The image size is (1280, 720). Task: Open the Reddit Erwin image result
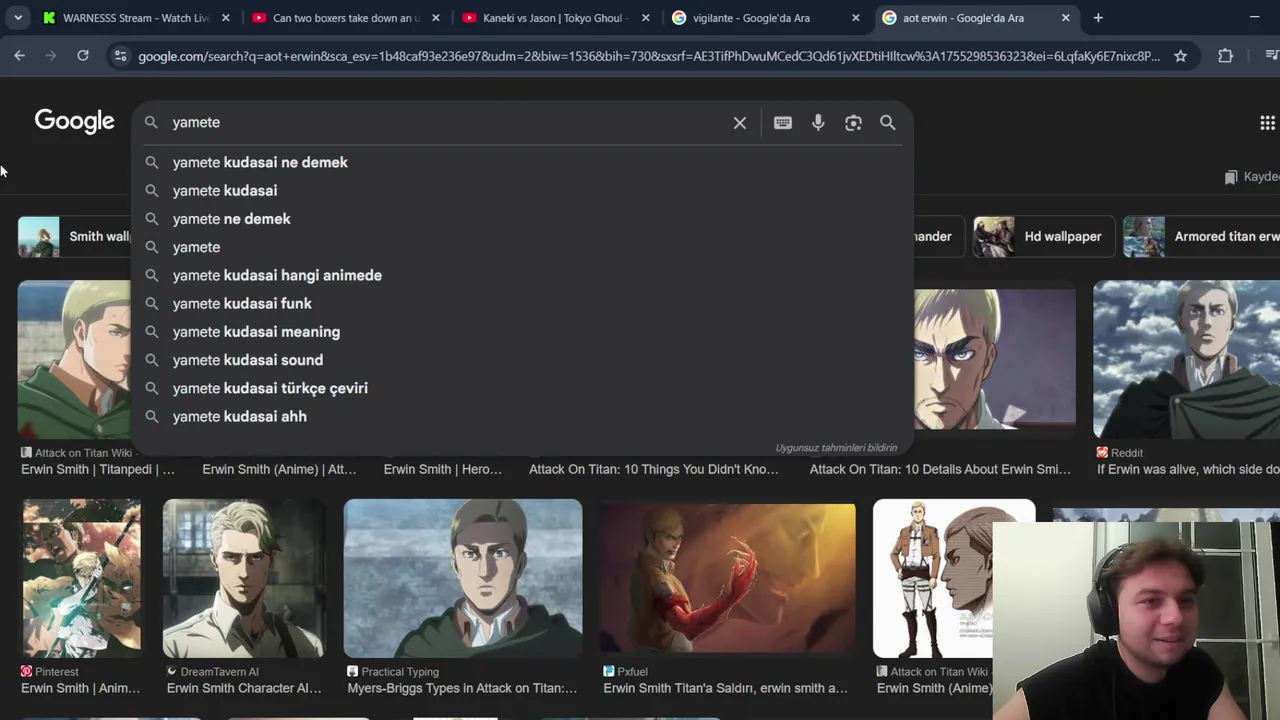tap(1186, 360)
